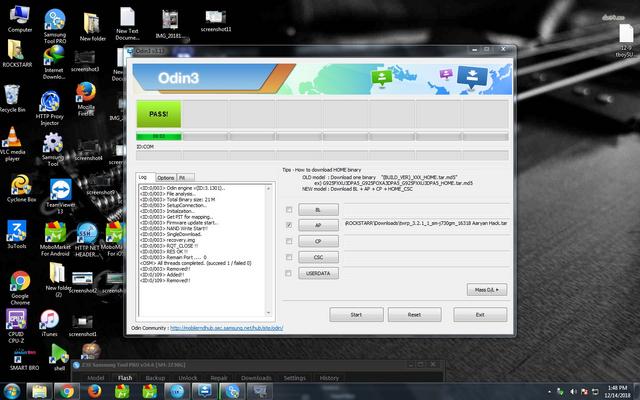
Task: Open the Mass D/L dropdown button
Action: [x=487, y=289]
